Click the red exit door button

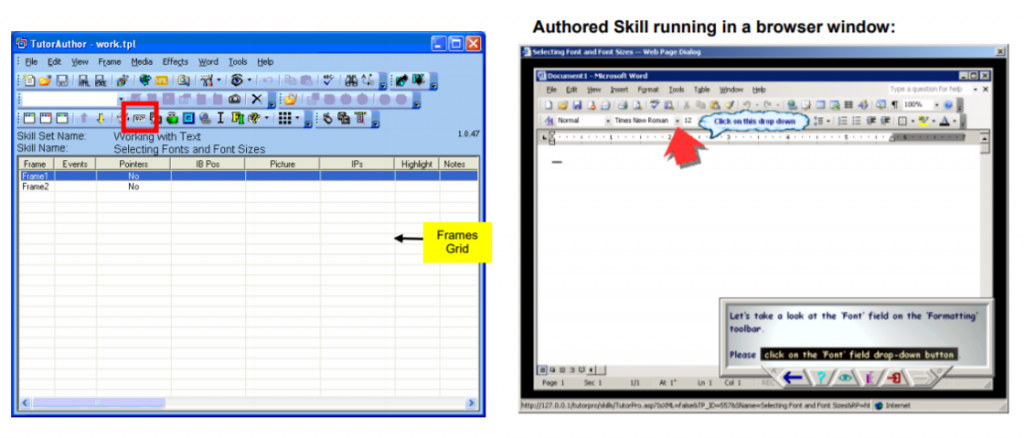pos(895,377)
